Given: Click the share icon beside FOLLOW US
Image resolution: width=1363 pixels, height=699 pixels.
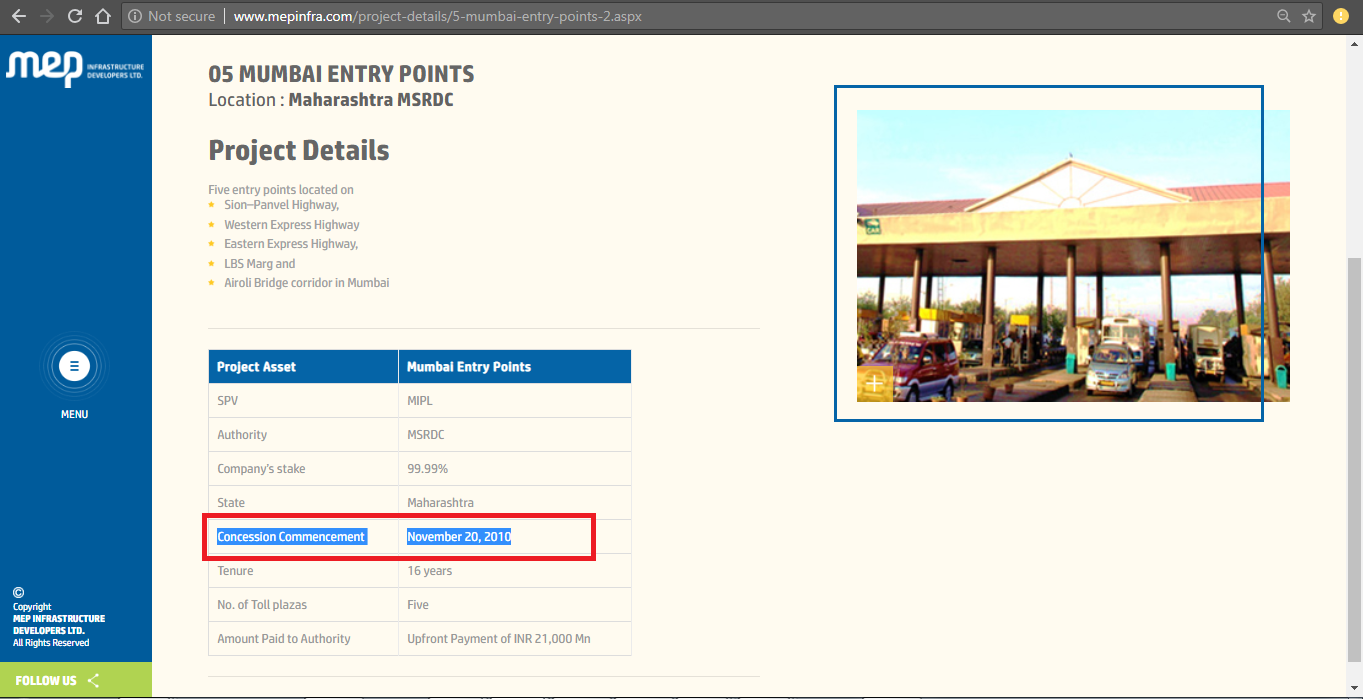Looking at the screenshot, I should 93,680.
